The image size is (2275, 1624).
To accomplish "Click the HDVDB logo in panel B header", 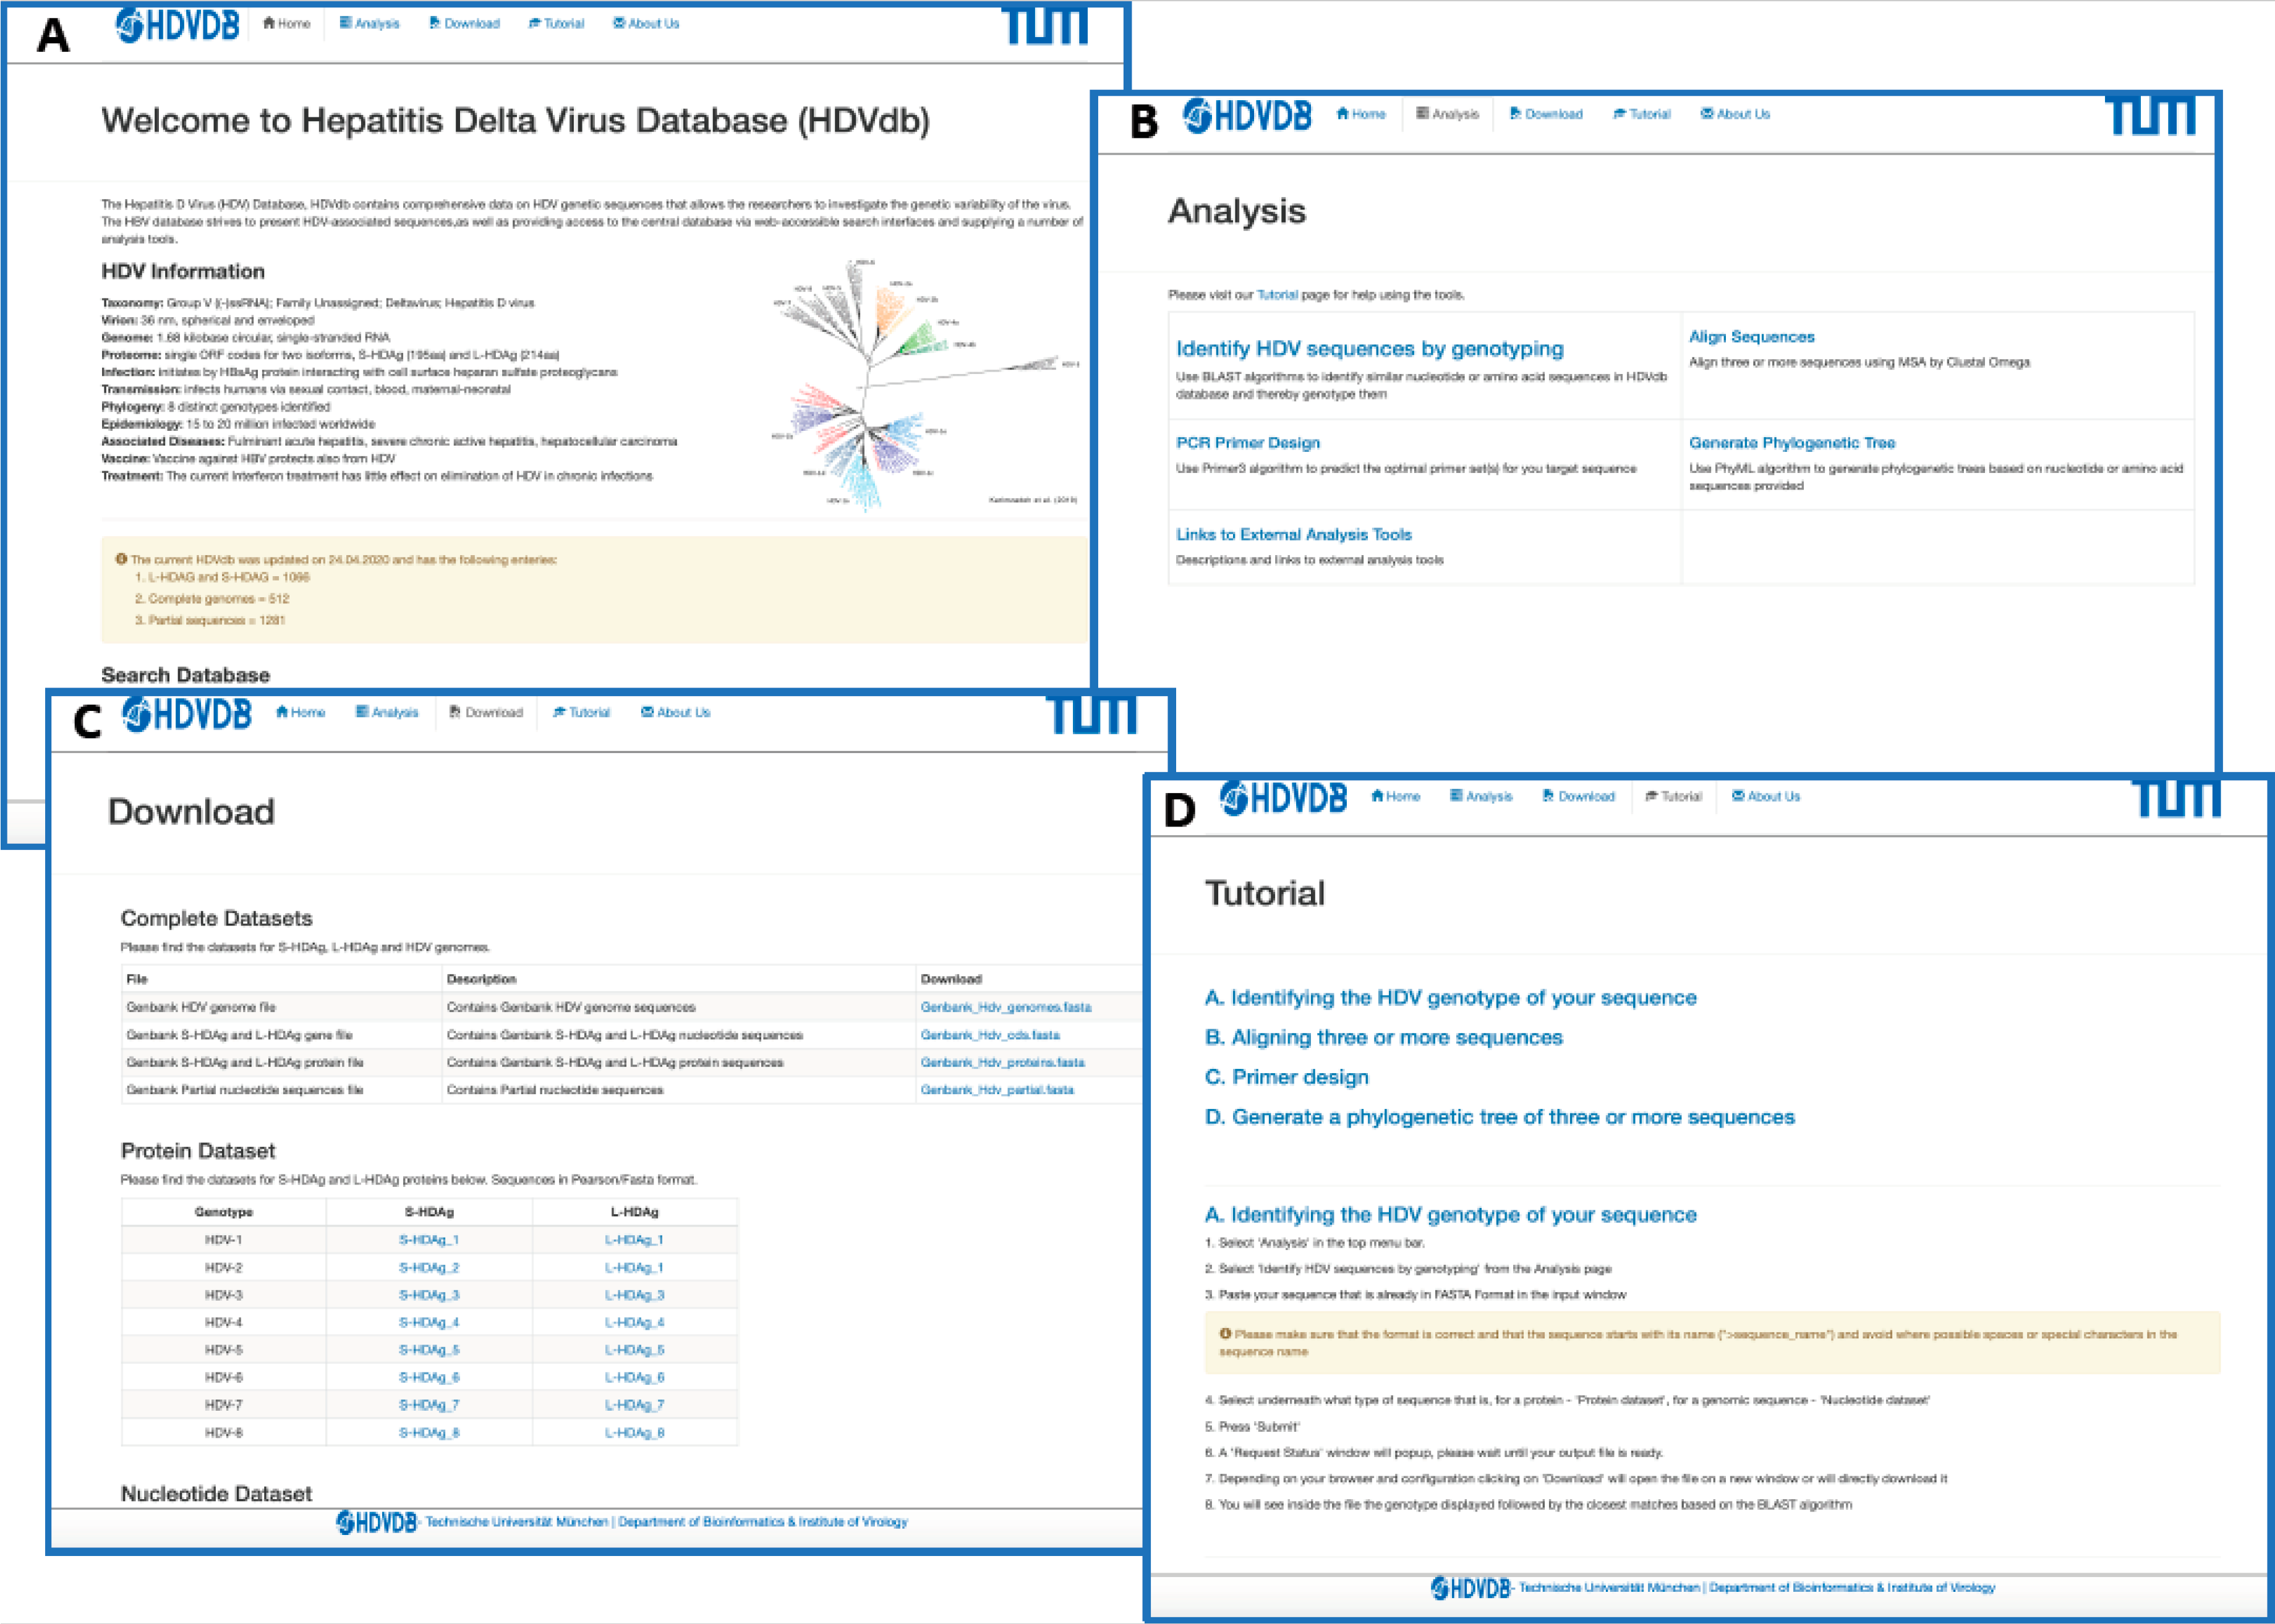I will point(1247,116).
